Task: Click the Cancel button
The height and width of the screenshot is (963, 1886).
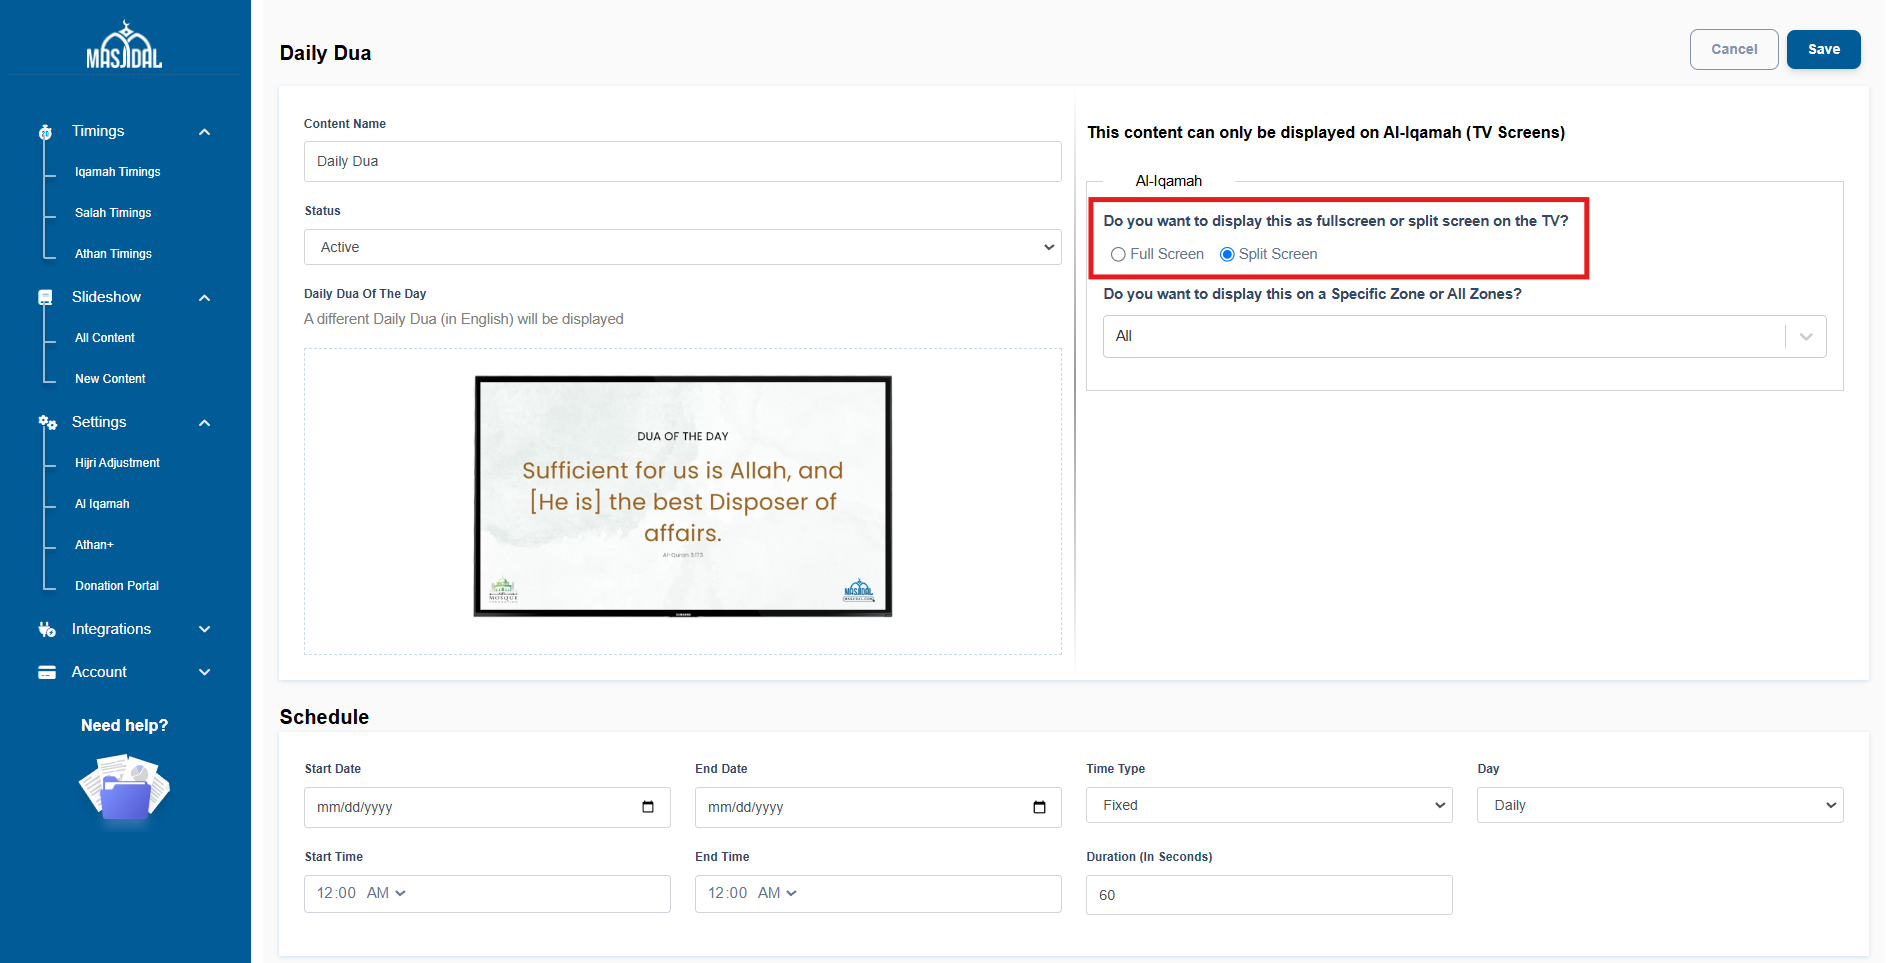Action: tap(1733, 49)
